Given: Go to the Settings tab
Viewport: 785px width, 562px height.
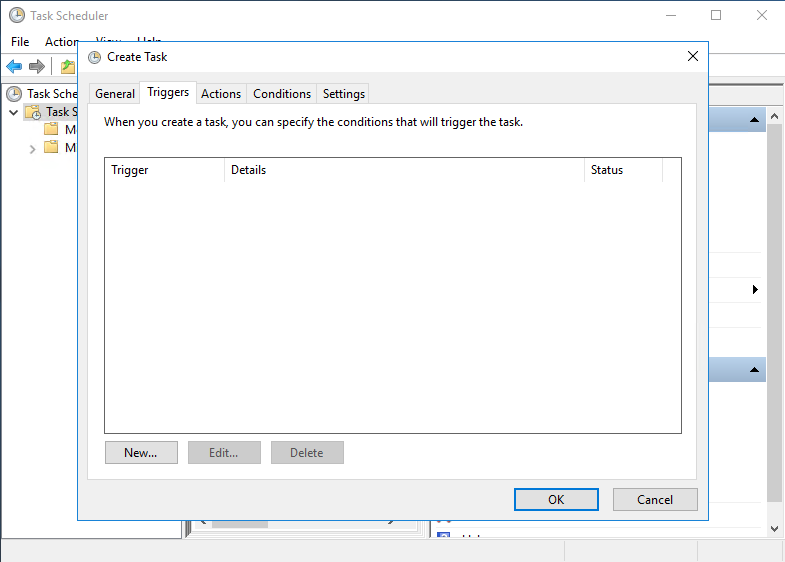Looking at the screenshot, I should click(343, 94).
